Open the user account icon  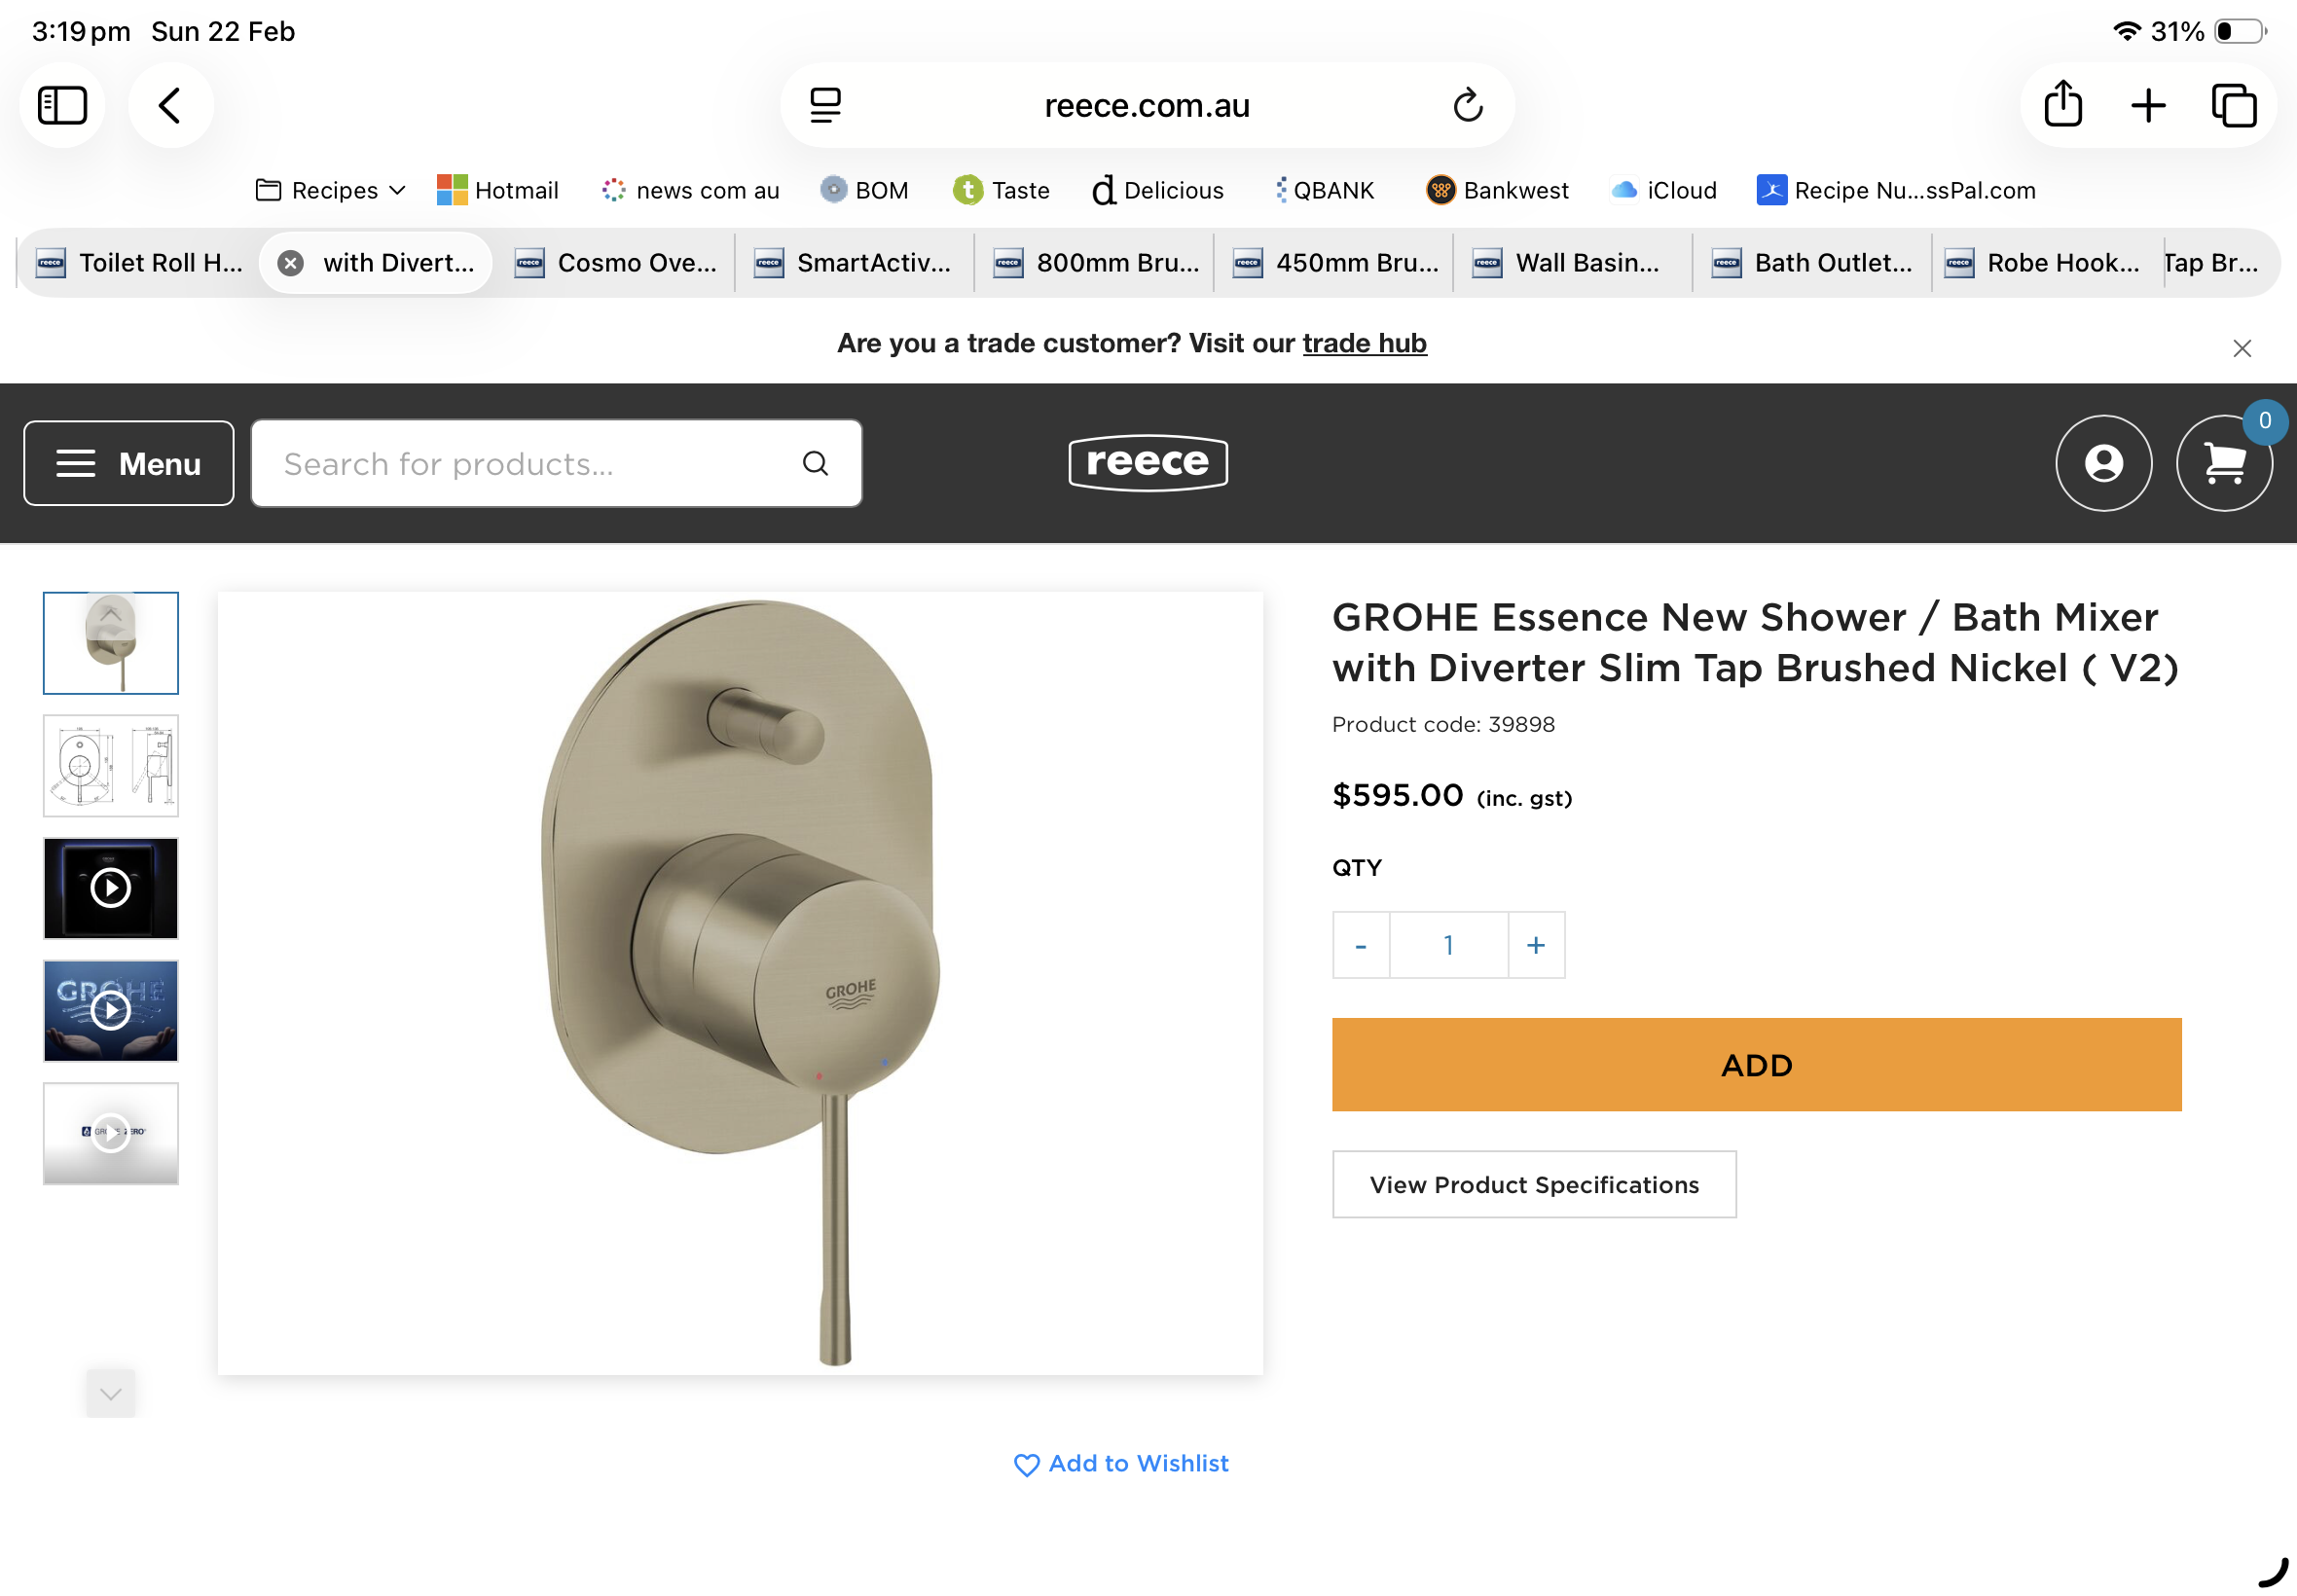click(2103, 463)
